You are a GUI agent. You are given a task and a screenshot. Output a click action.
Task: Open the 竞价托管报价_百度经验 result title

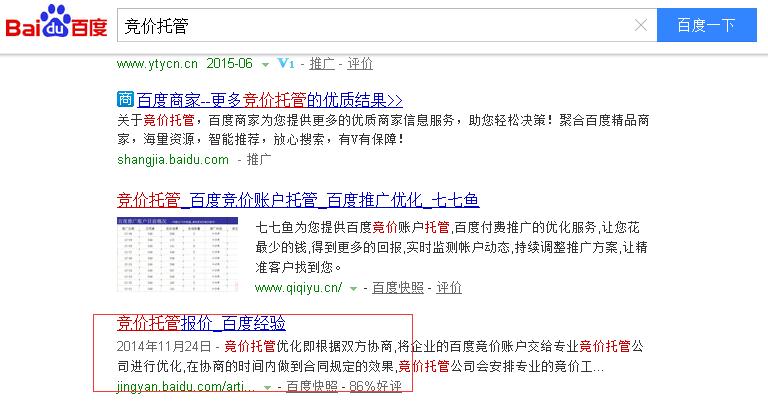pos(201,323)
